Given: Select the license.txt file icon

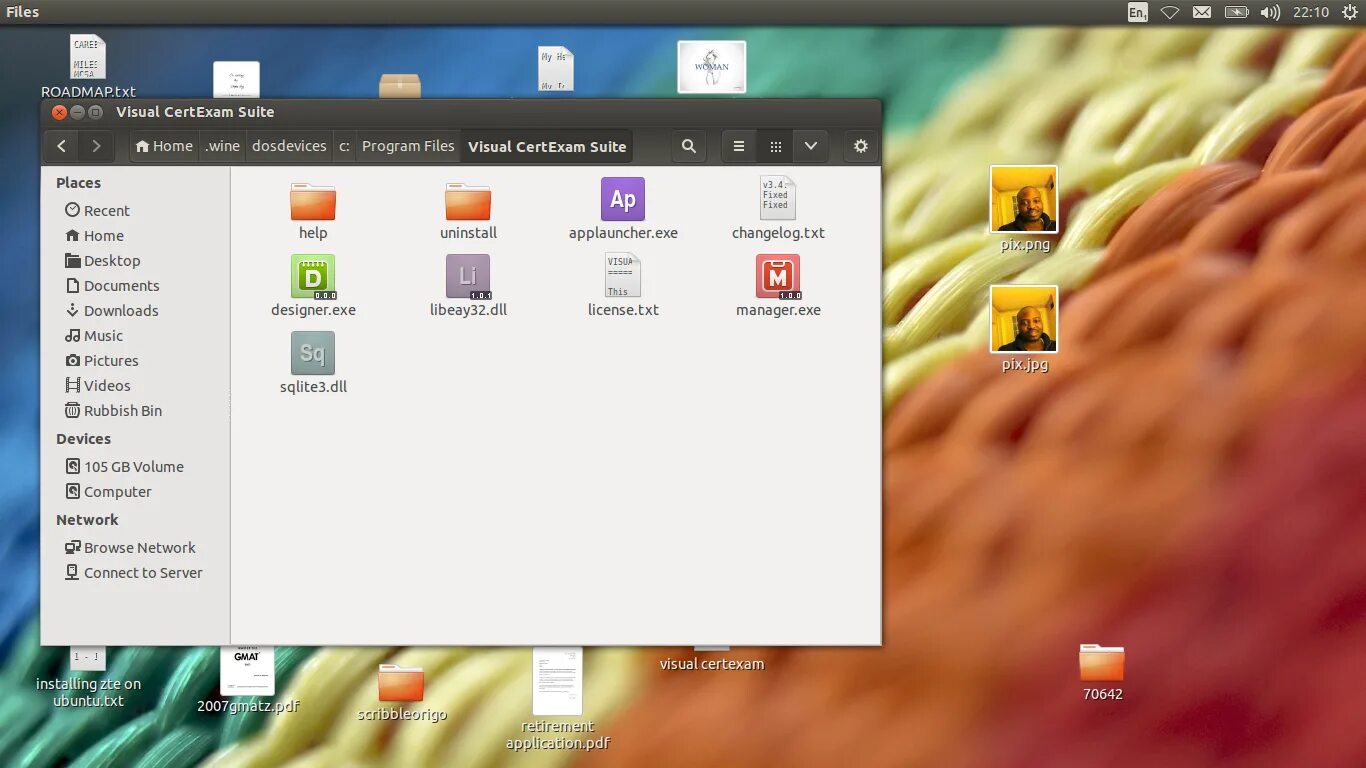Looking at the screenshot, I should coord(623,276).
